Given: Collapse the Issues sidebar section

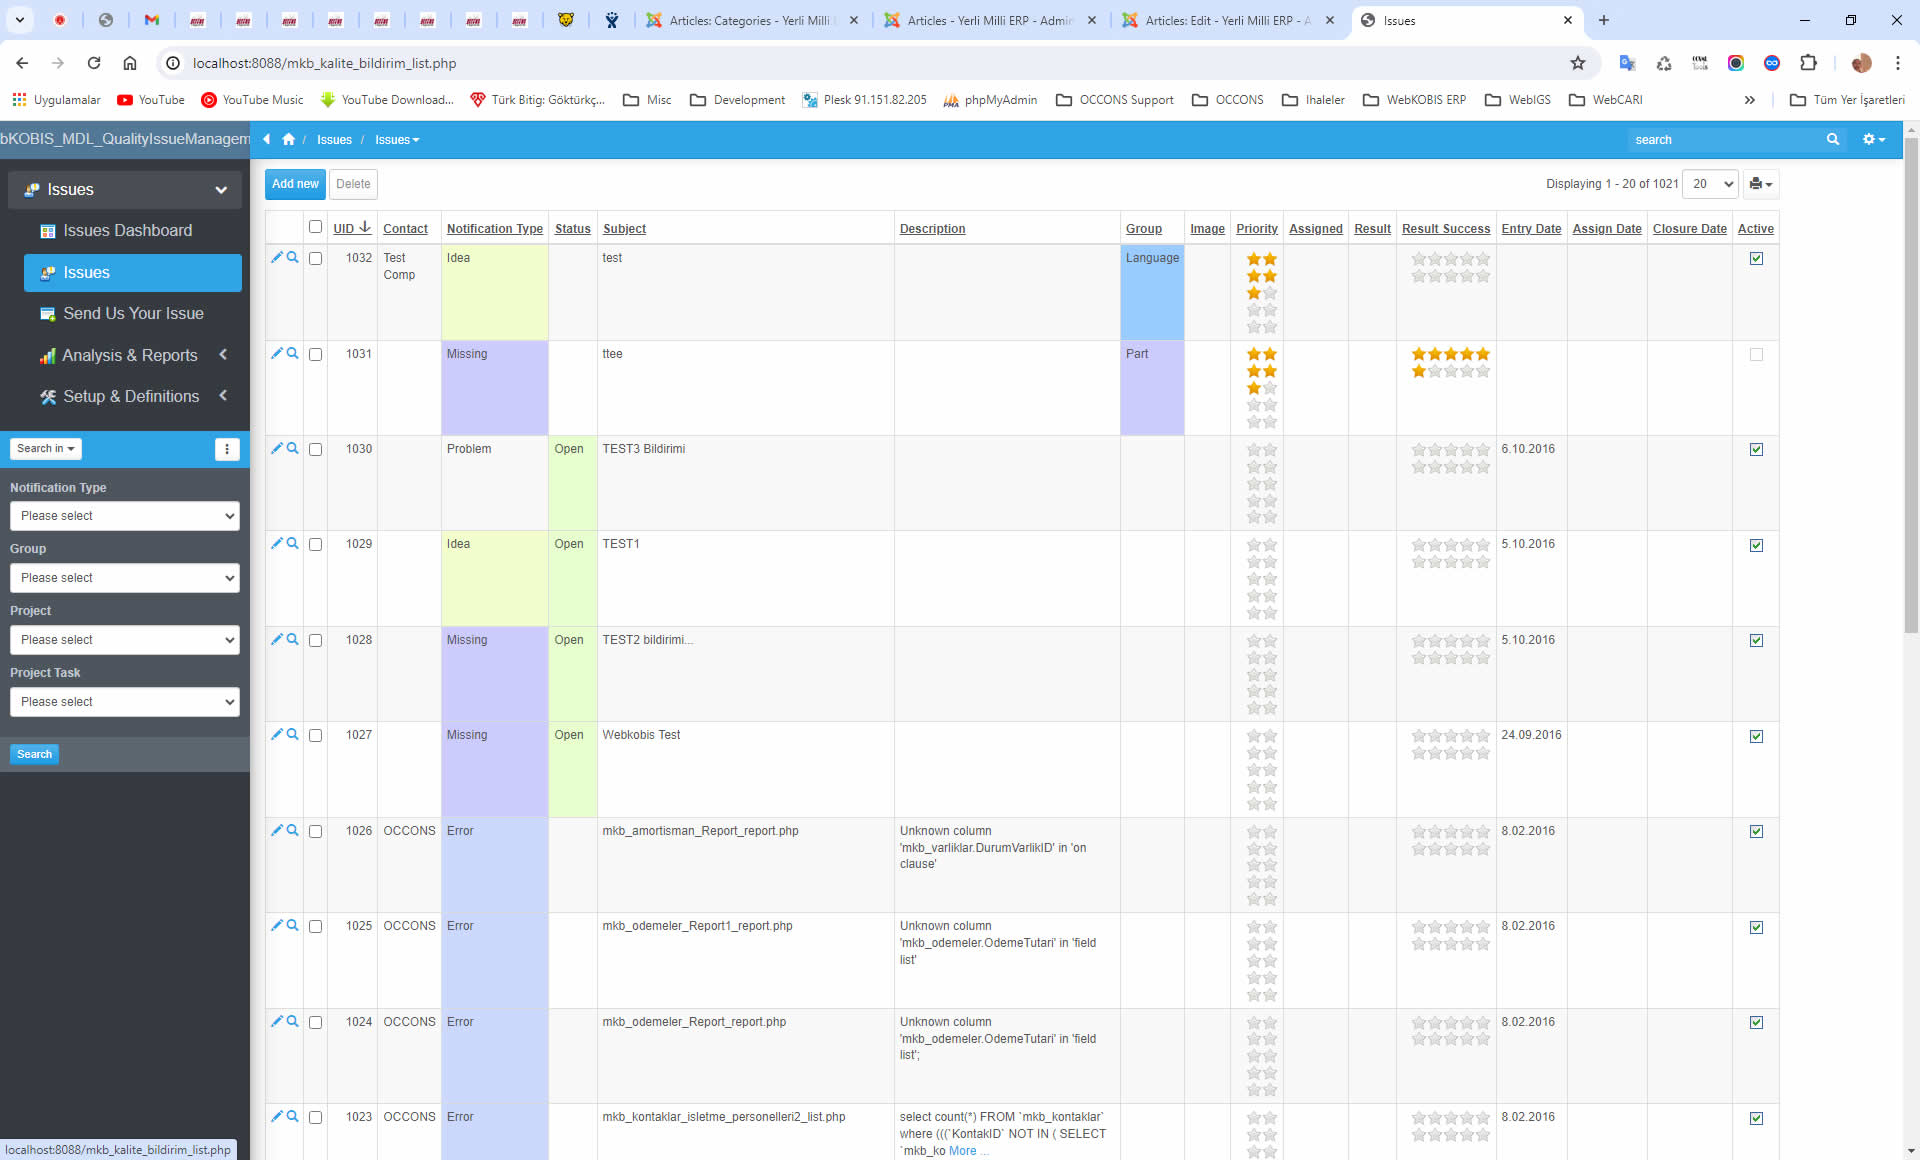Looking at the screenshot, I should point(125,190).
